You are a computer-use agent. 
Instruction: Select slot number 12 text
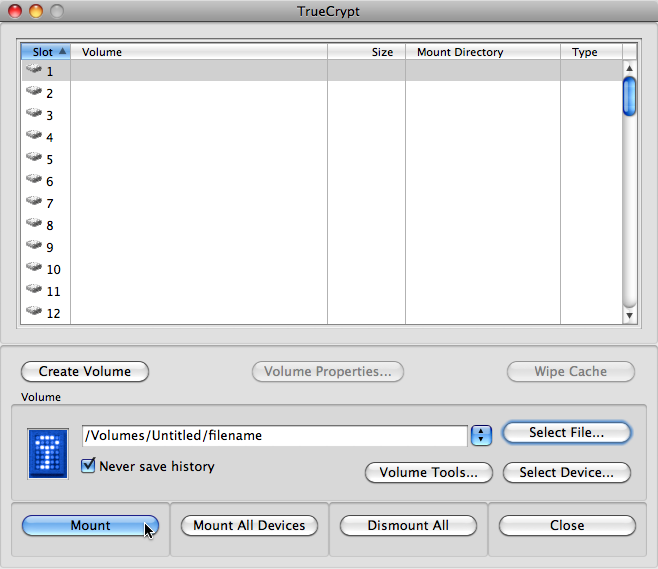(x=53, y=313)
